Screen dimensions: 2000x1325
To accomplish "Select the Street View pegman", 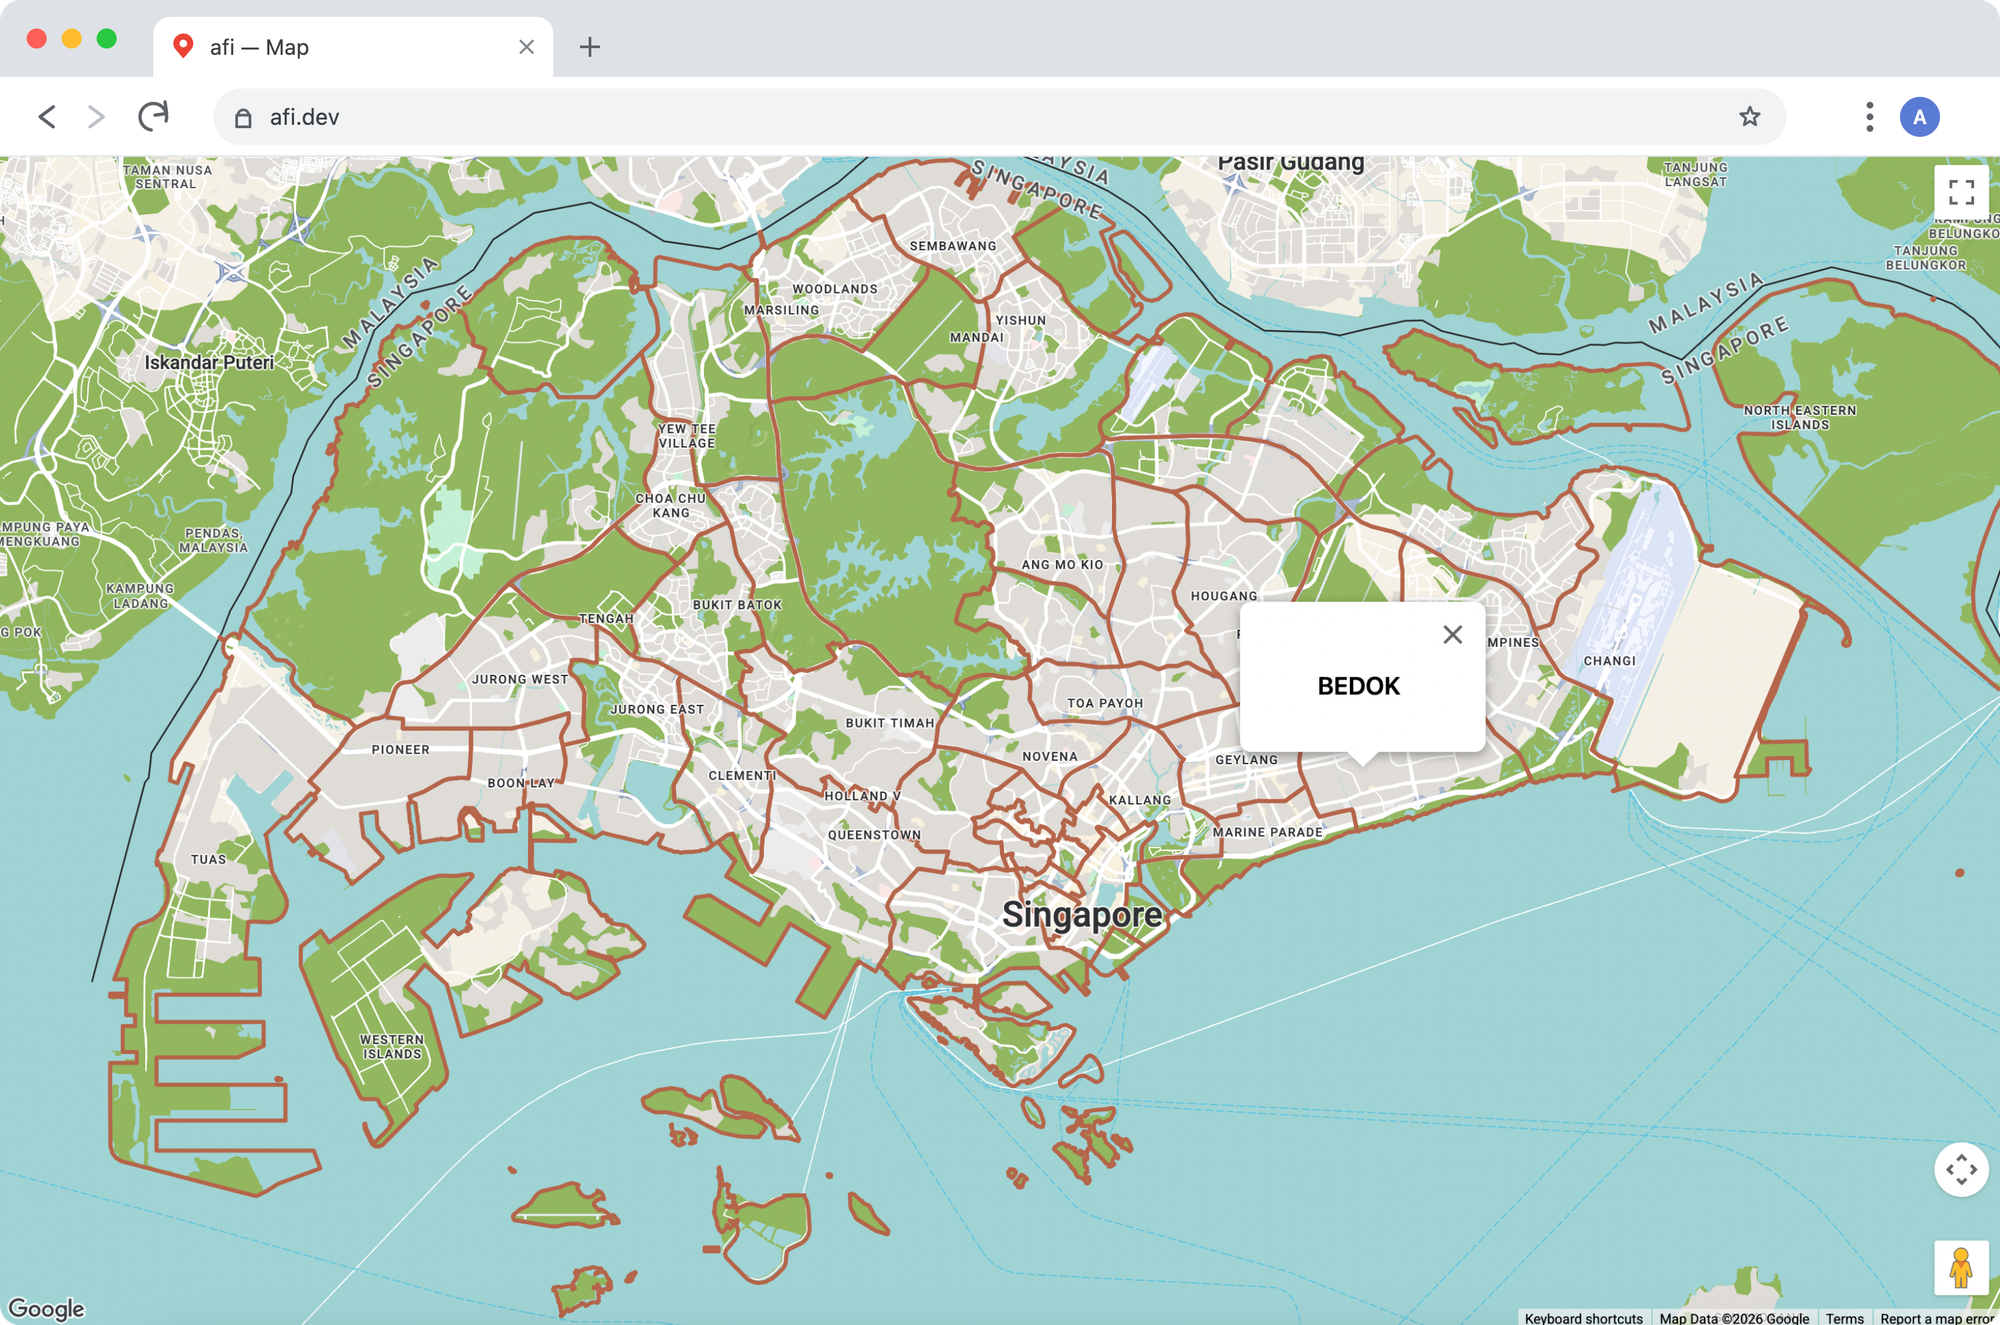I will [x=1961, y=1267].
